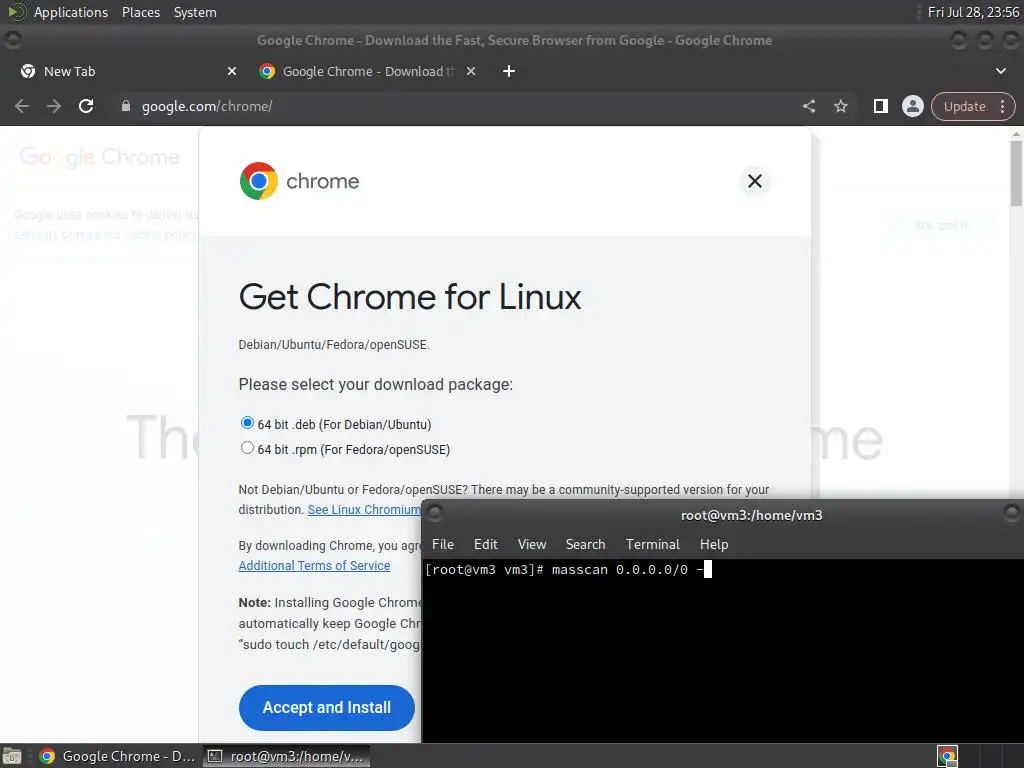Share this page via the share icon
1024x768 pixels.
tap(808, 106)
